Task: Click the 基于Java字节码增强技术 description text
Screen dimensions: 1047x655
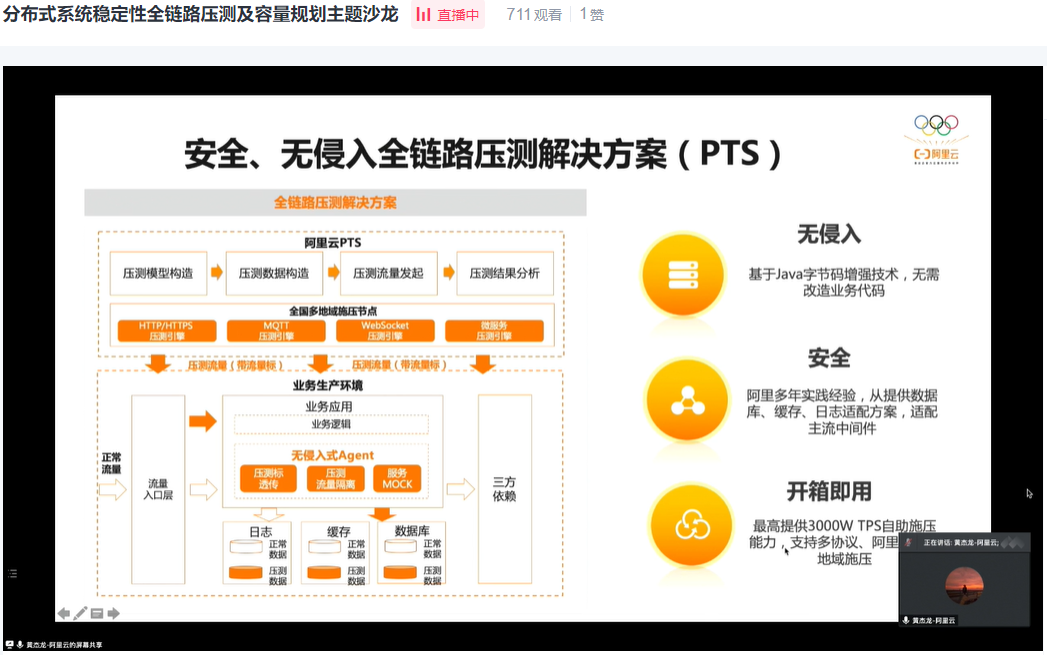Action: [x=844, y=282]
